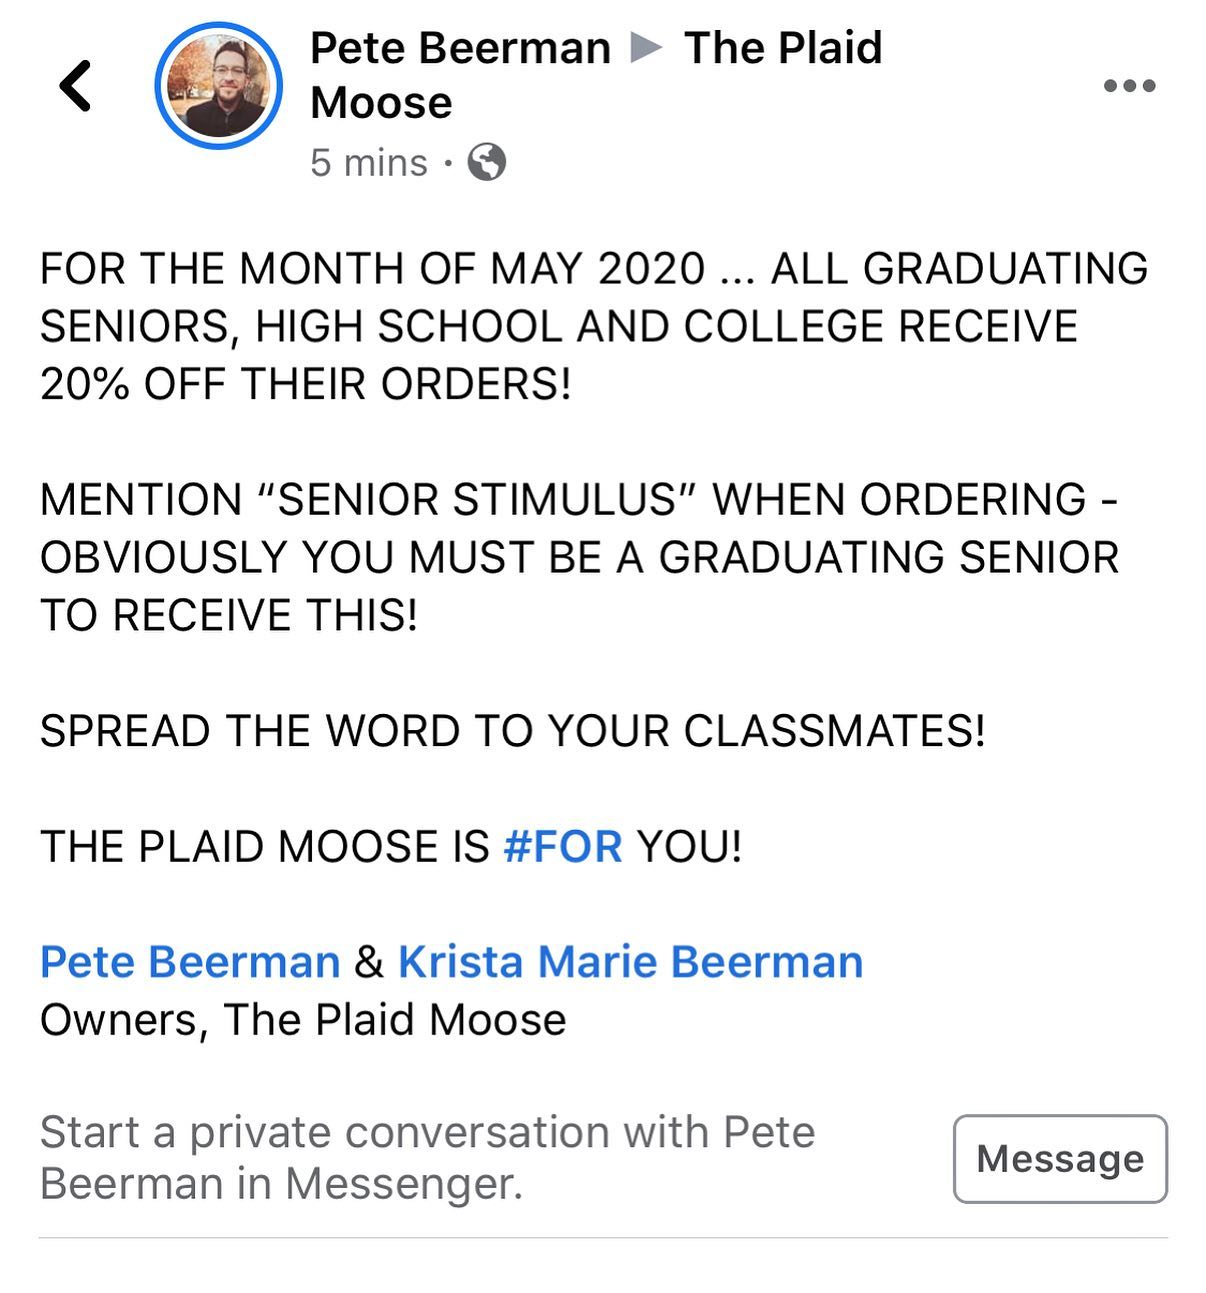Tap the globe public audience icon

pyautogui.click(x=486, y=162)
